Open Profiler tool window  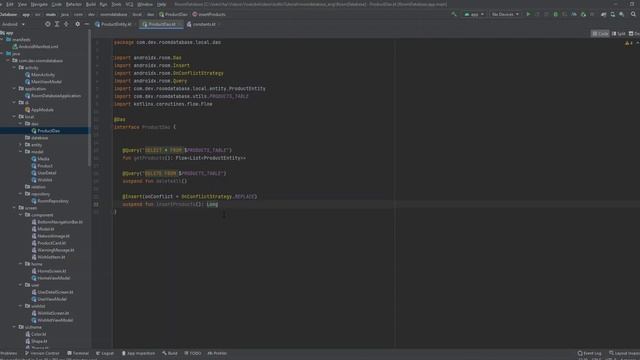pos(217,353)
